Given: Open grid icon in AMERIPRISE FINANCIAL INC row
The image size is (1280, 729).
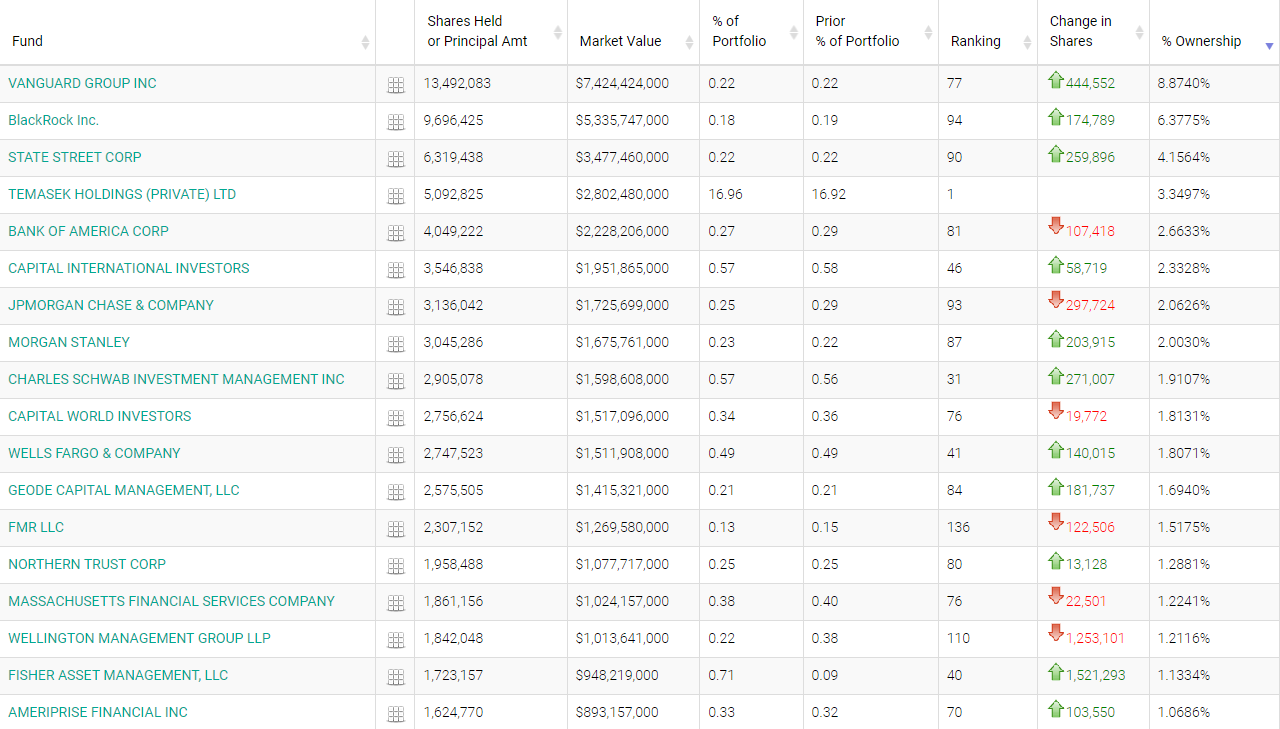Looking at the screenshot, I should pyautogui.click(x=396, y=714).
